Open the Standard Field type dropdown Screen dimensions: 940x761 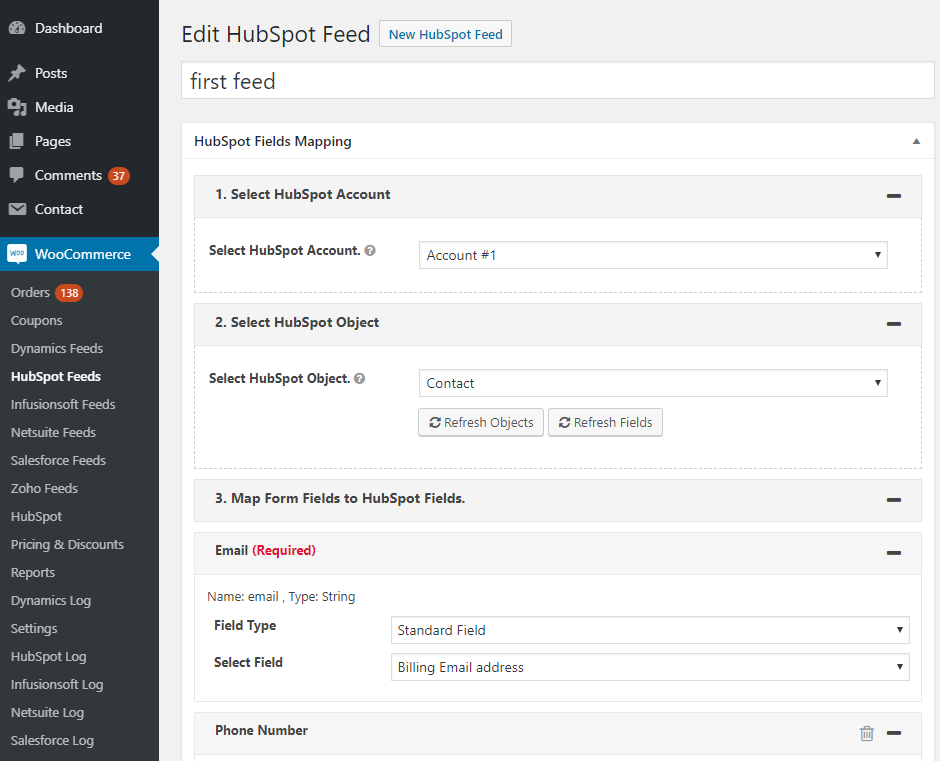point(650,630)
